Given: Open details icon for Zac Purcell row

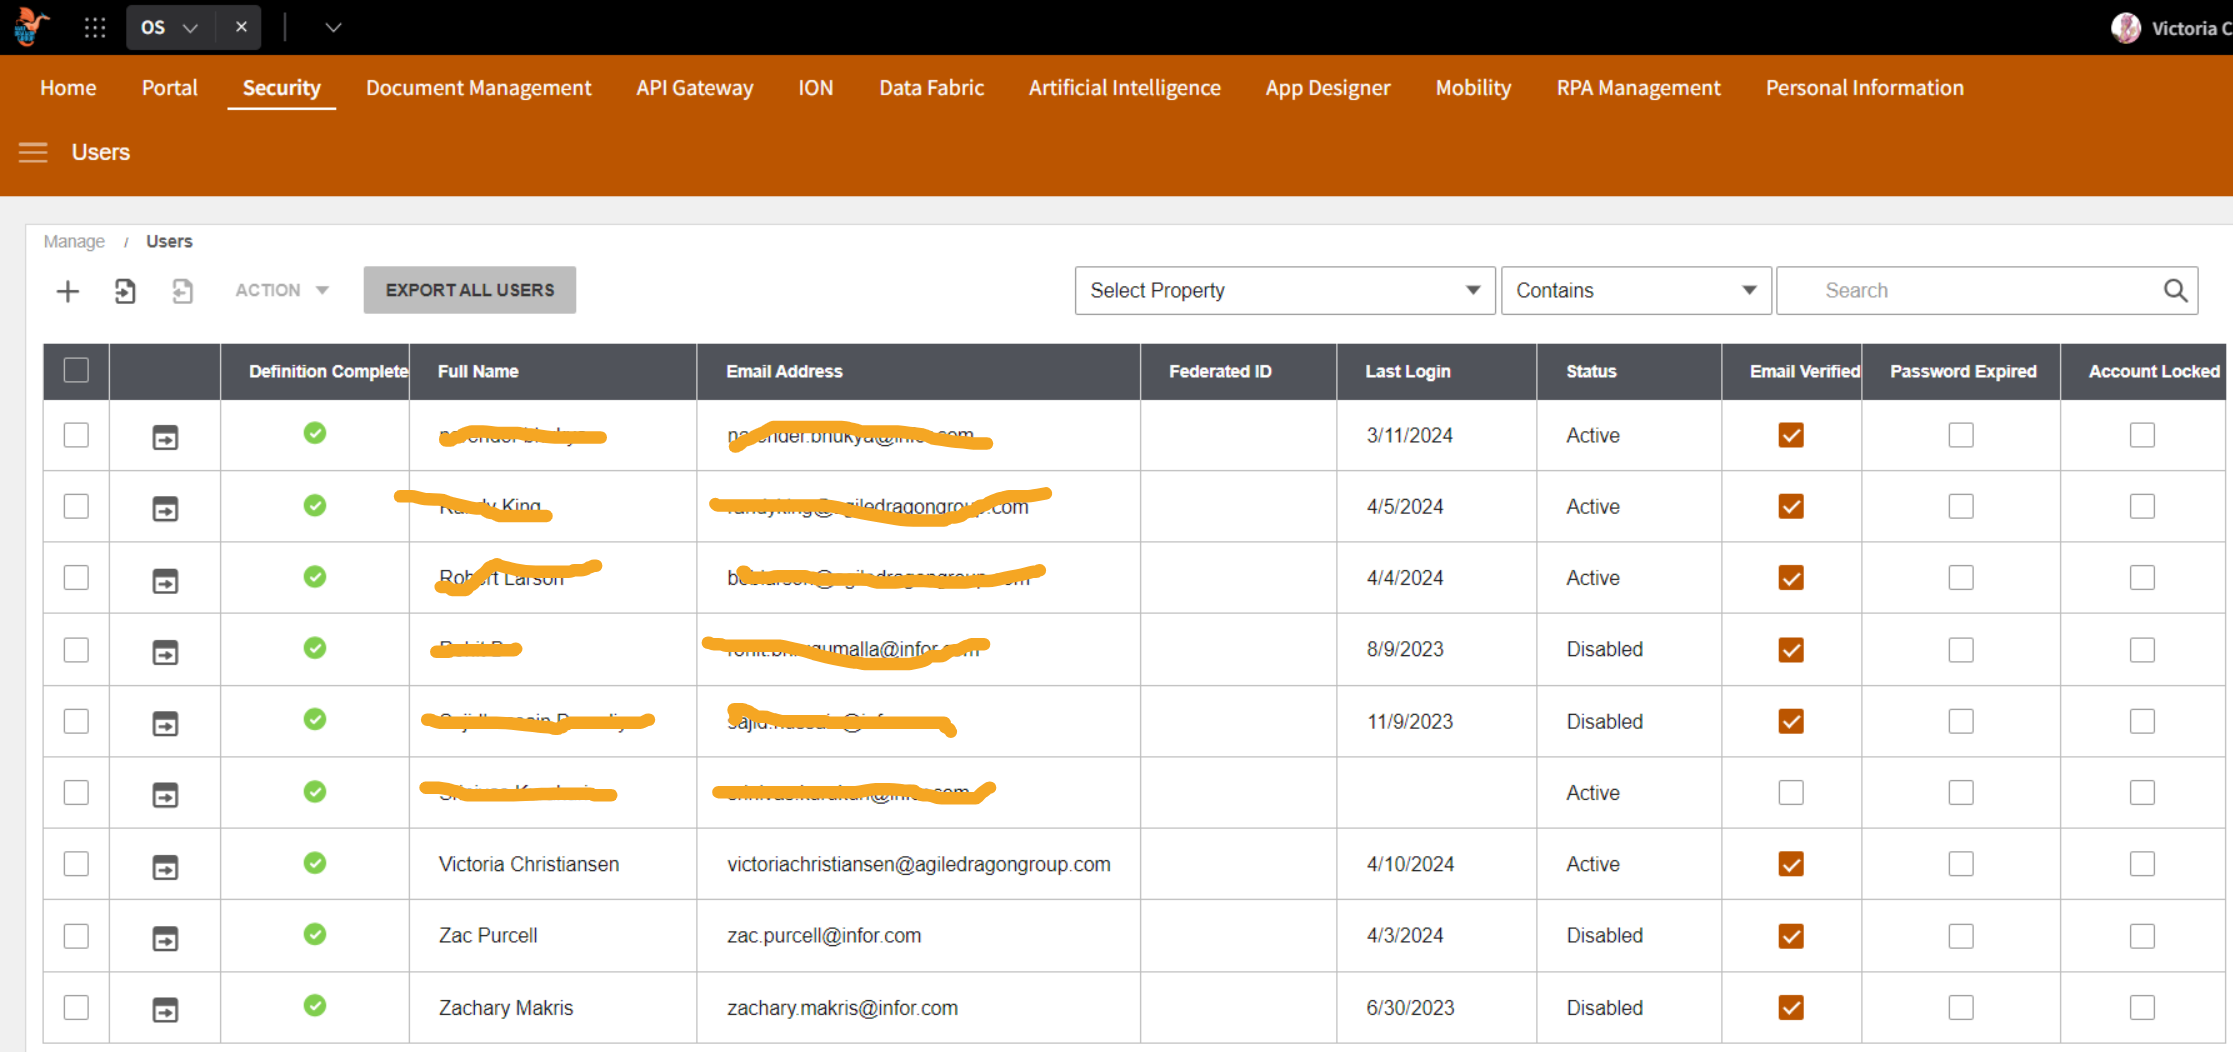Looking at the screenshot, I should pyautogui.click(x=165, y=938).
